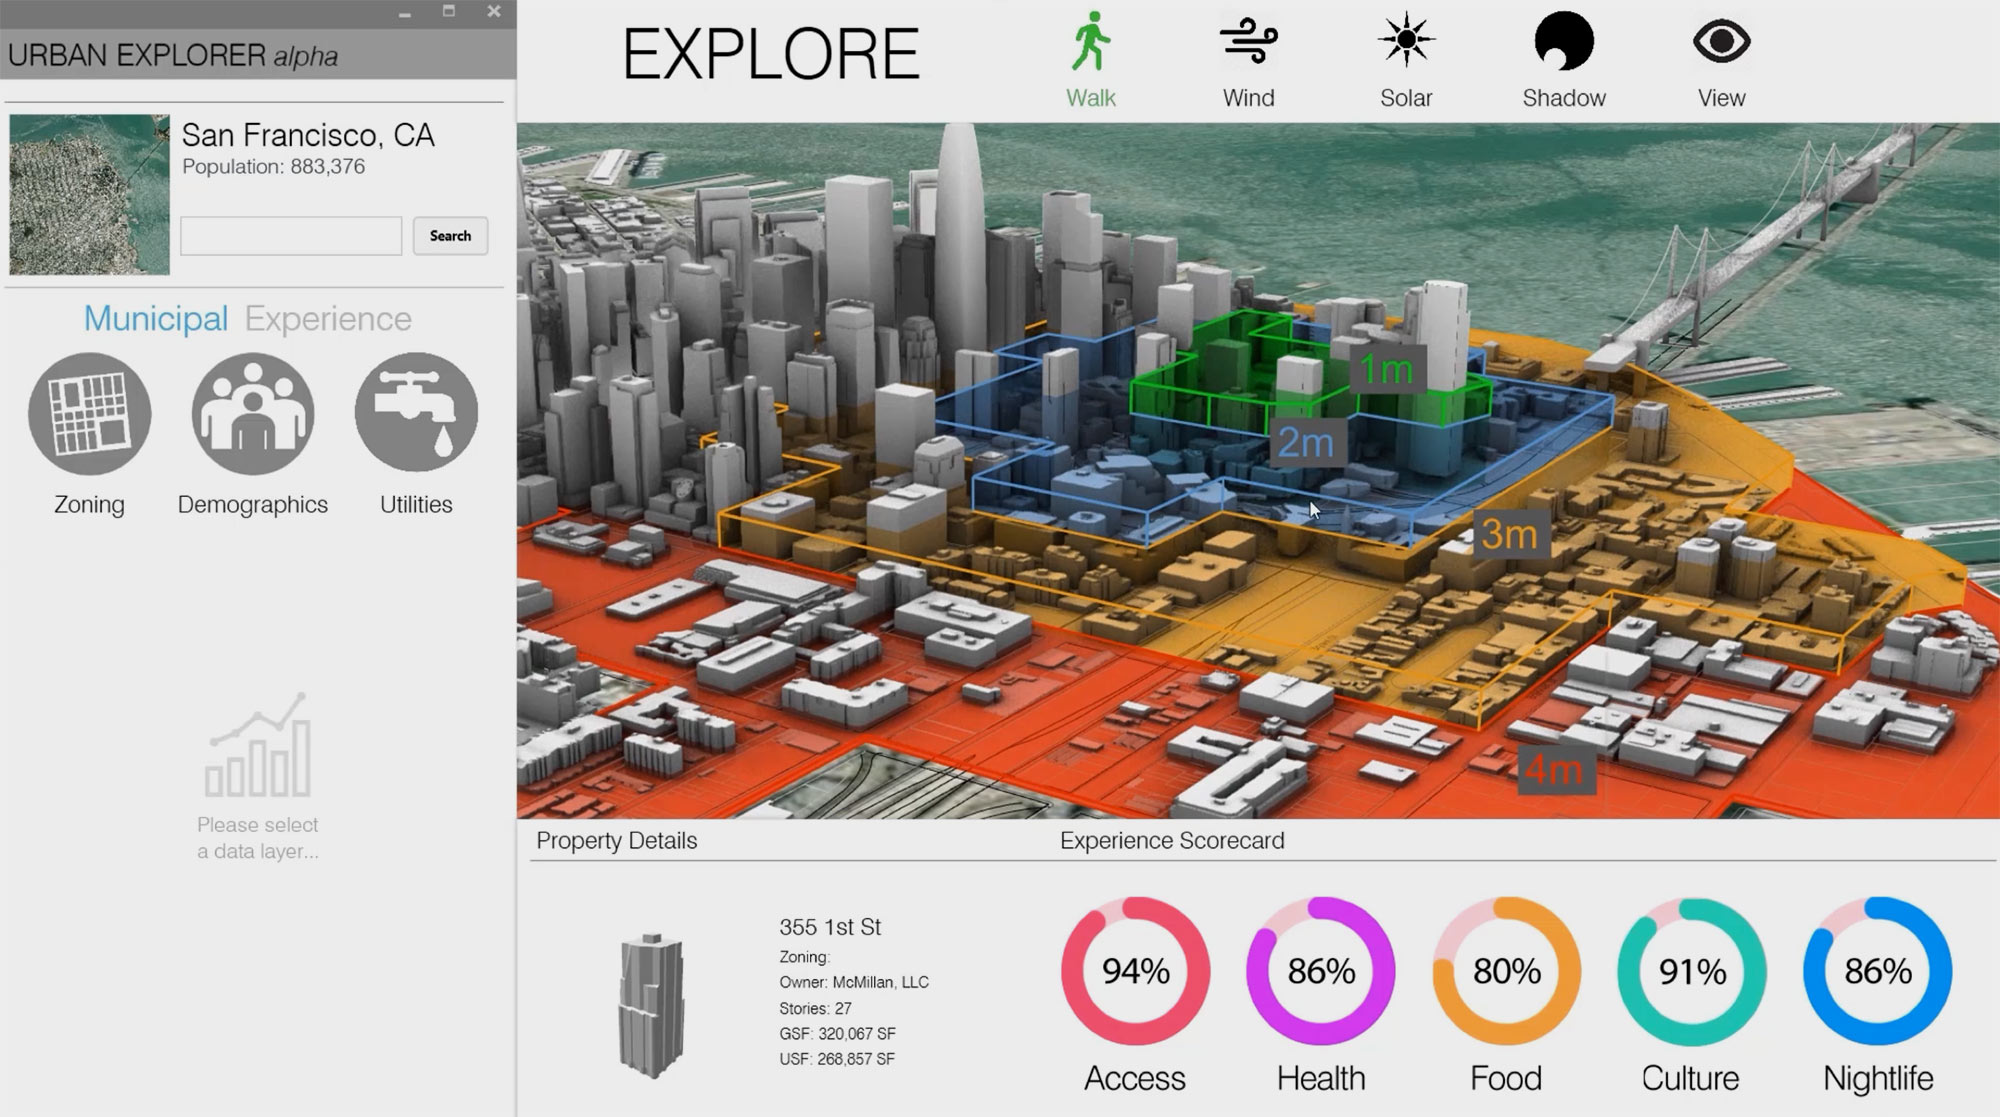Click the Property Details heading
The height and width of the screenshot is (1117, 2000).
617,841
